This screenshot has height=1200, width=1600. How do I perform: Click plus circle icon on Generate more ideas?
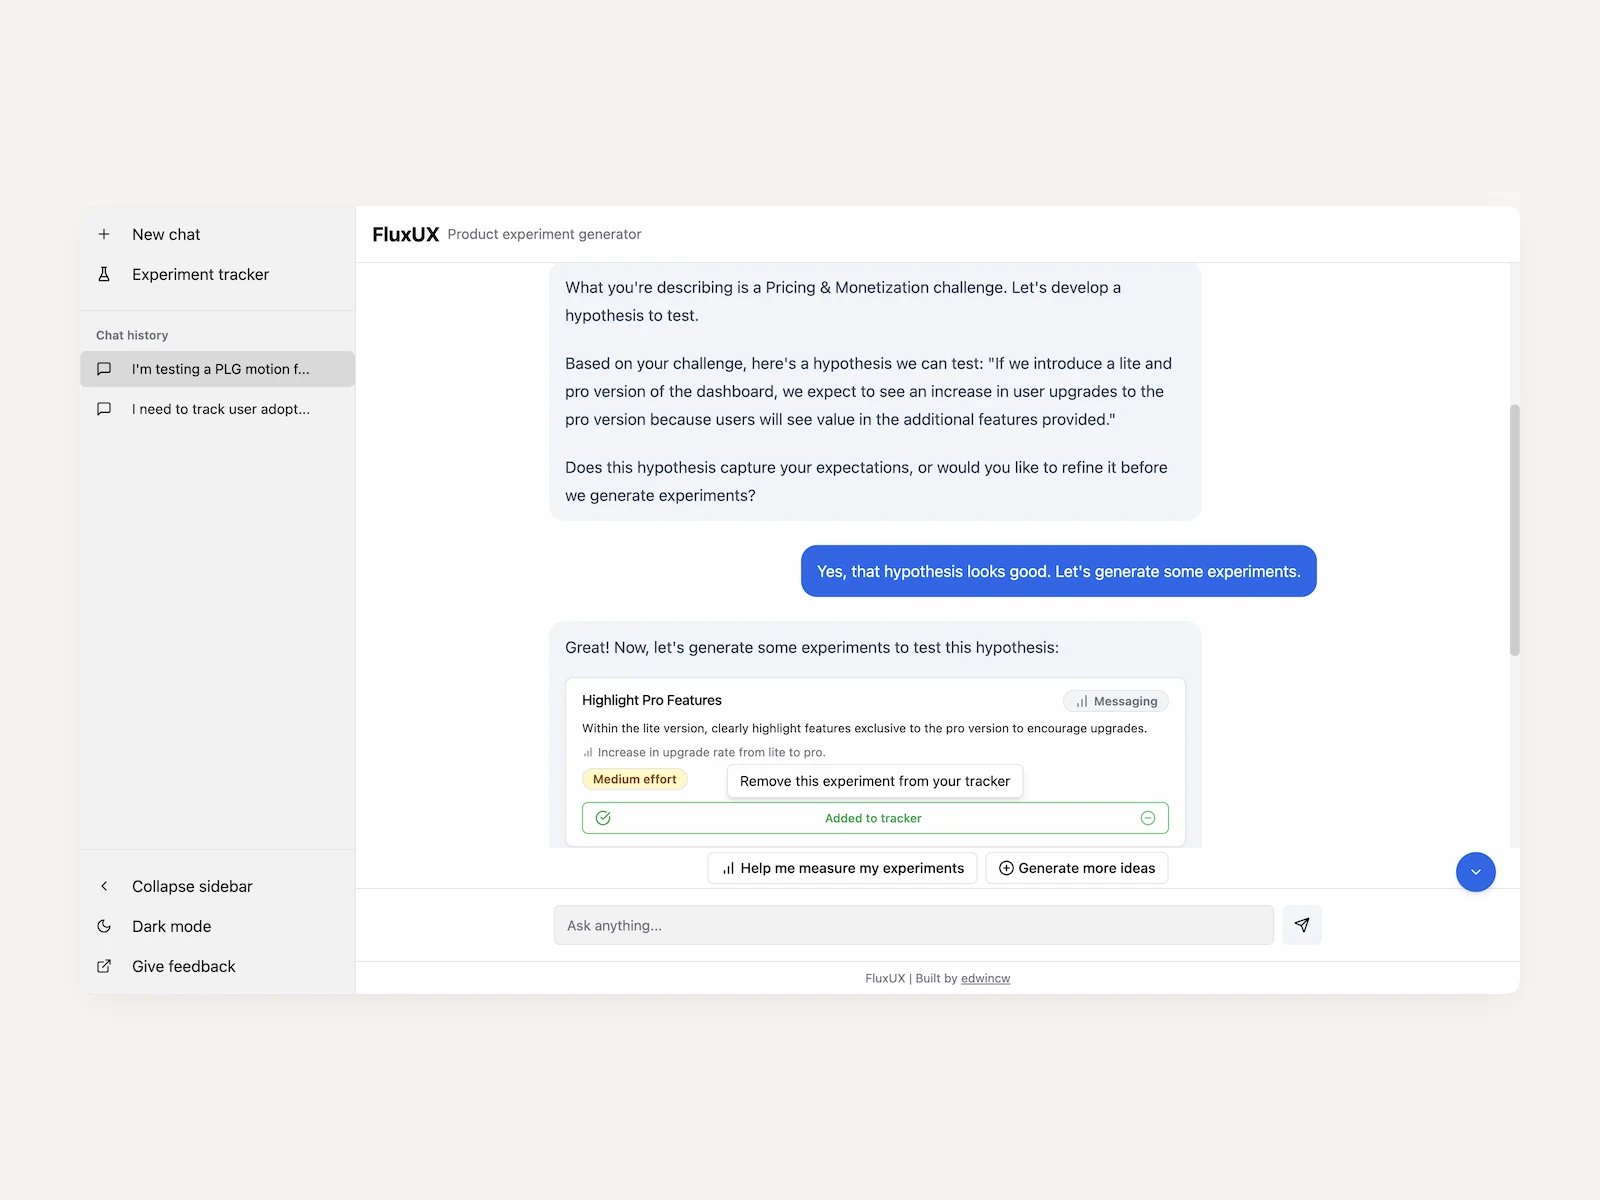(x=1006, y=868)
